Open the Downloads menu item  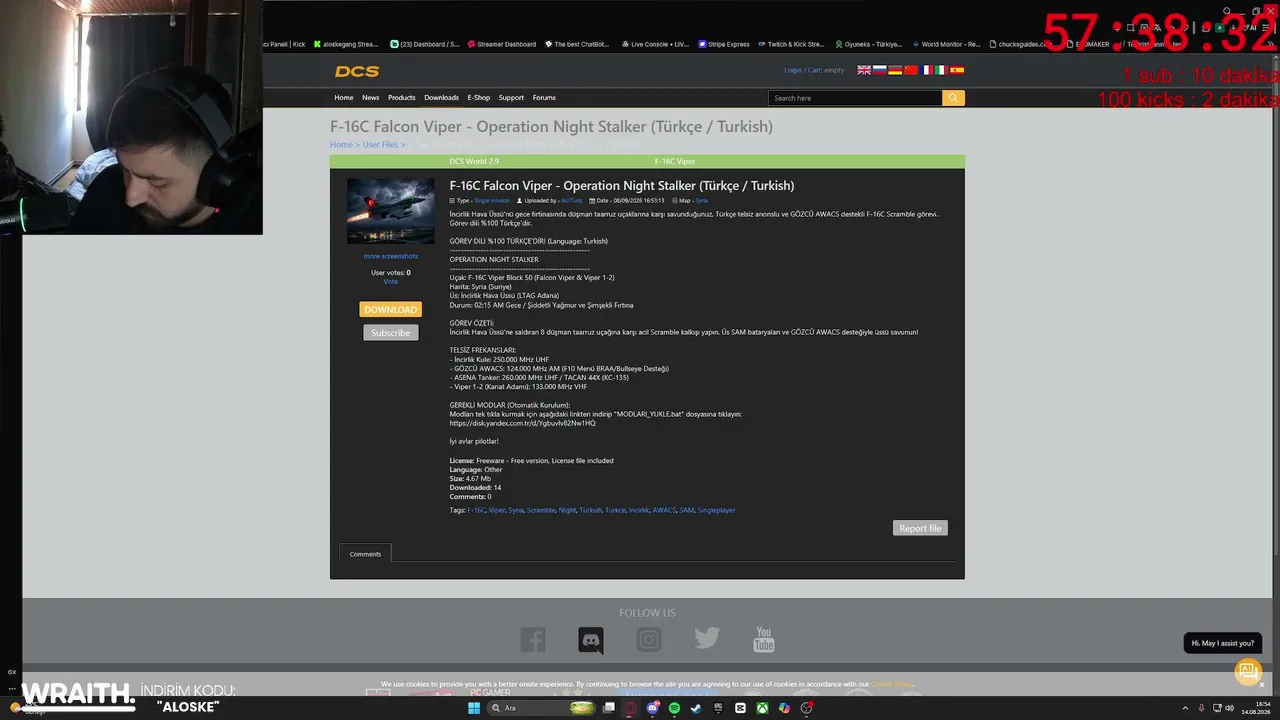click(x=441, y=98)
